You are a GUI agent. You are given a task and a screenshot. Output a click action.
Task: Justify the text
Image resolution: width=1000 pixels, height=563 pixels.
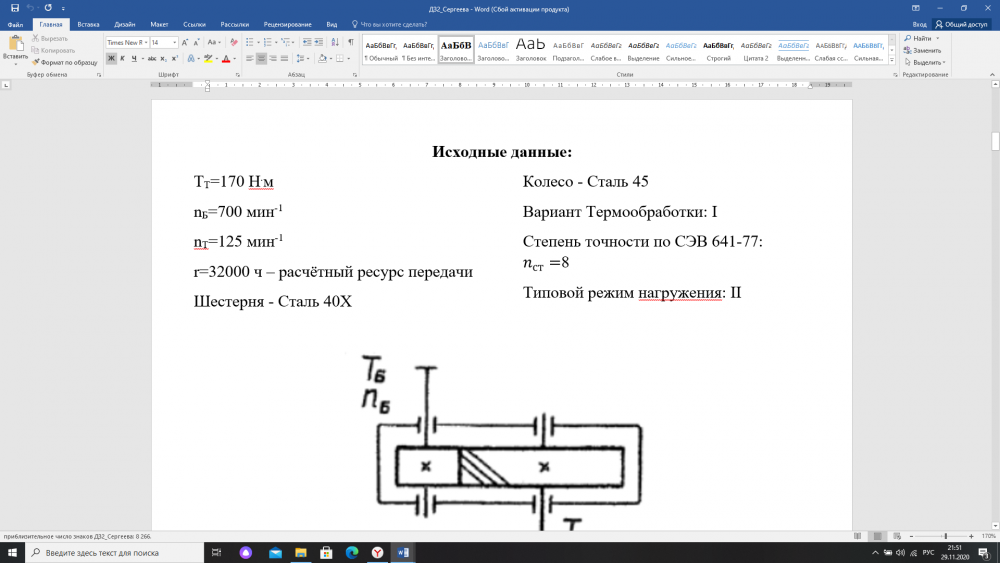click(284, 59)
